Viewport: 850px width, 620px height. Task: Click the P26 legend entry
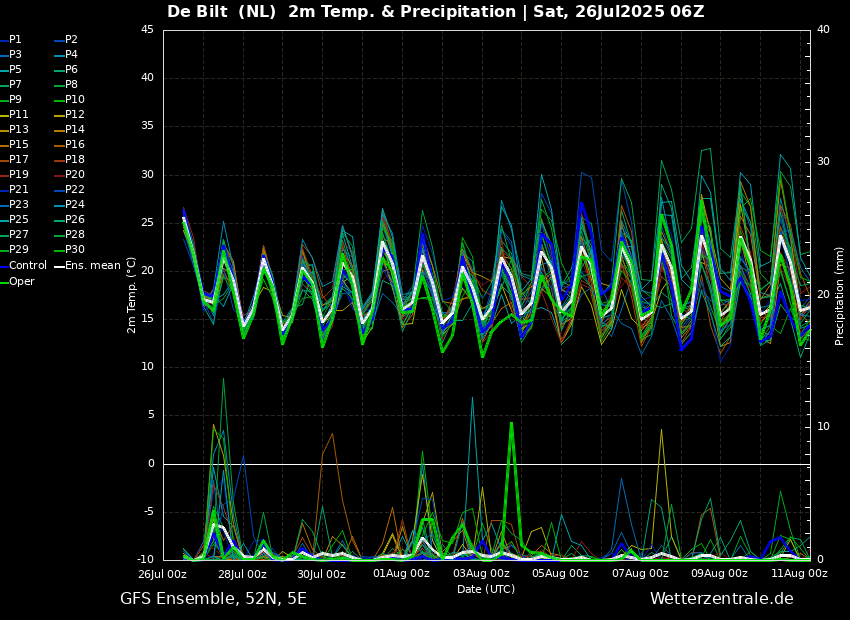click(x=69, y=219)
